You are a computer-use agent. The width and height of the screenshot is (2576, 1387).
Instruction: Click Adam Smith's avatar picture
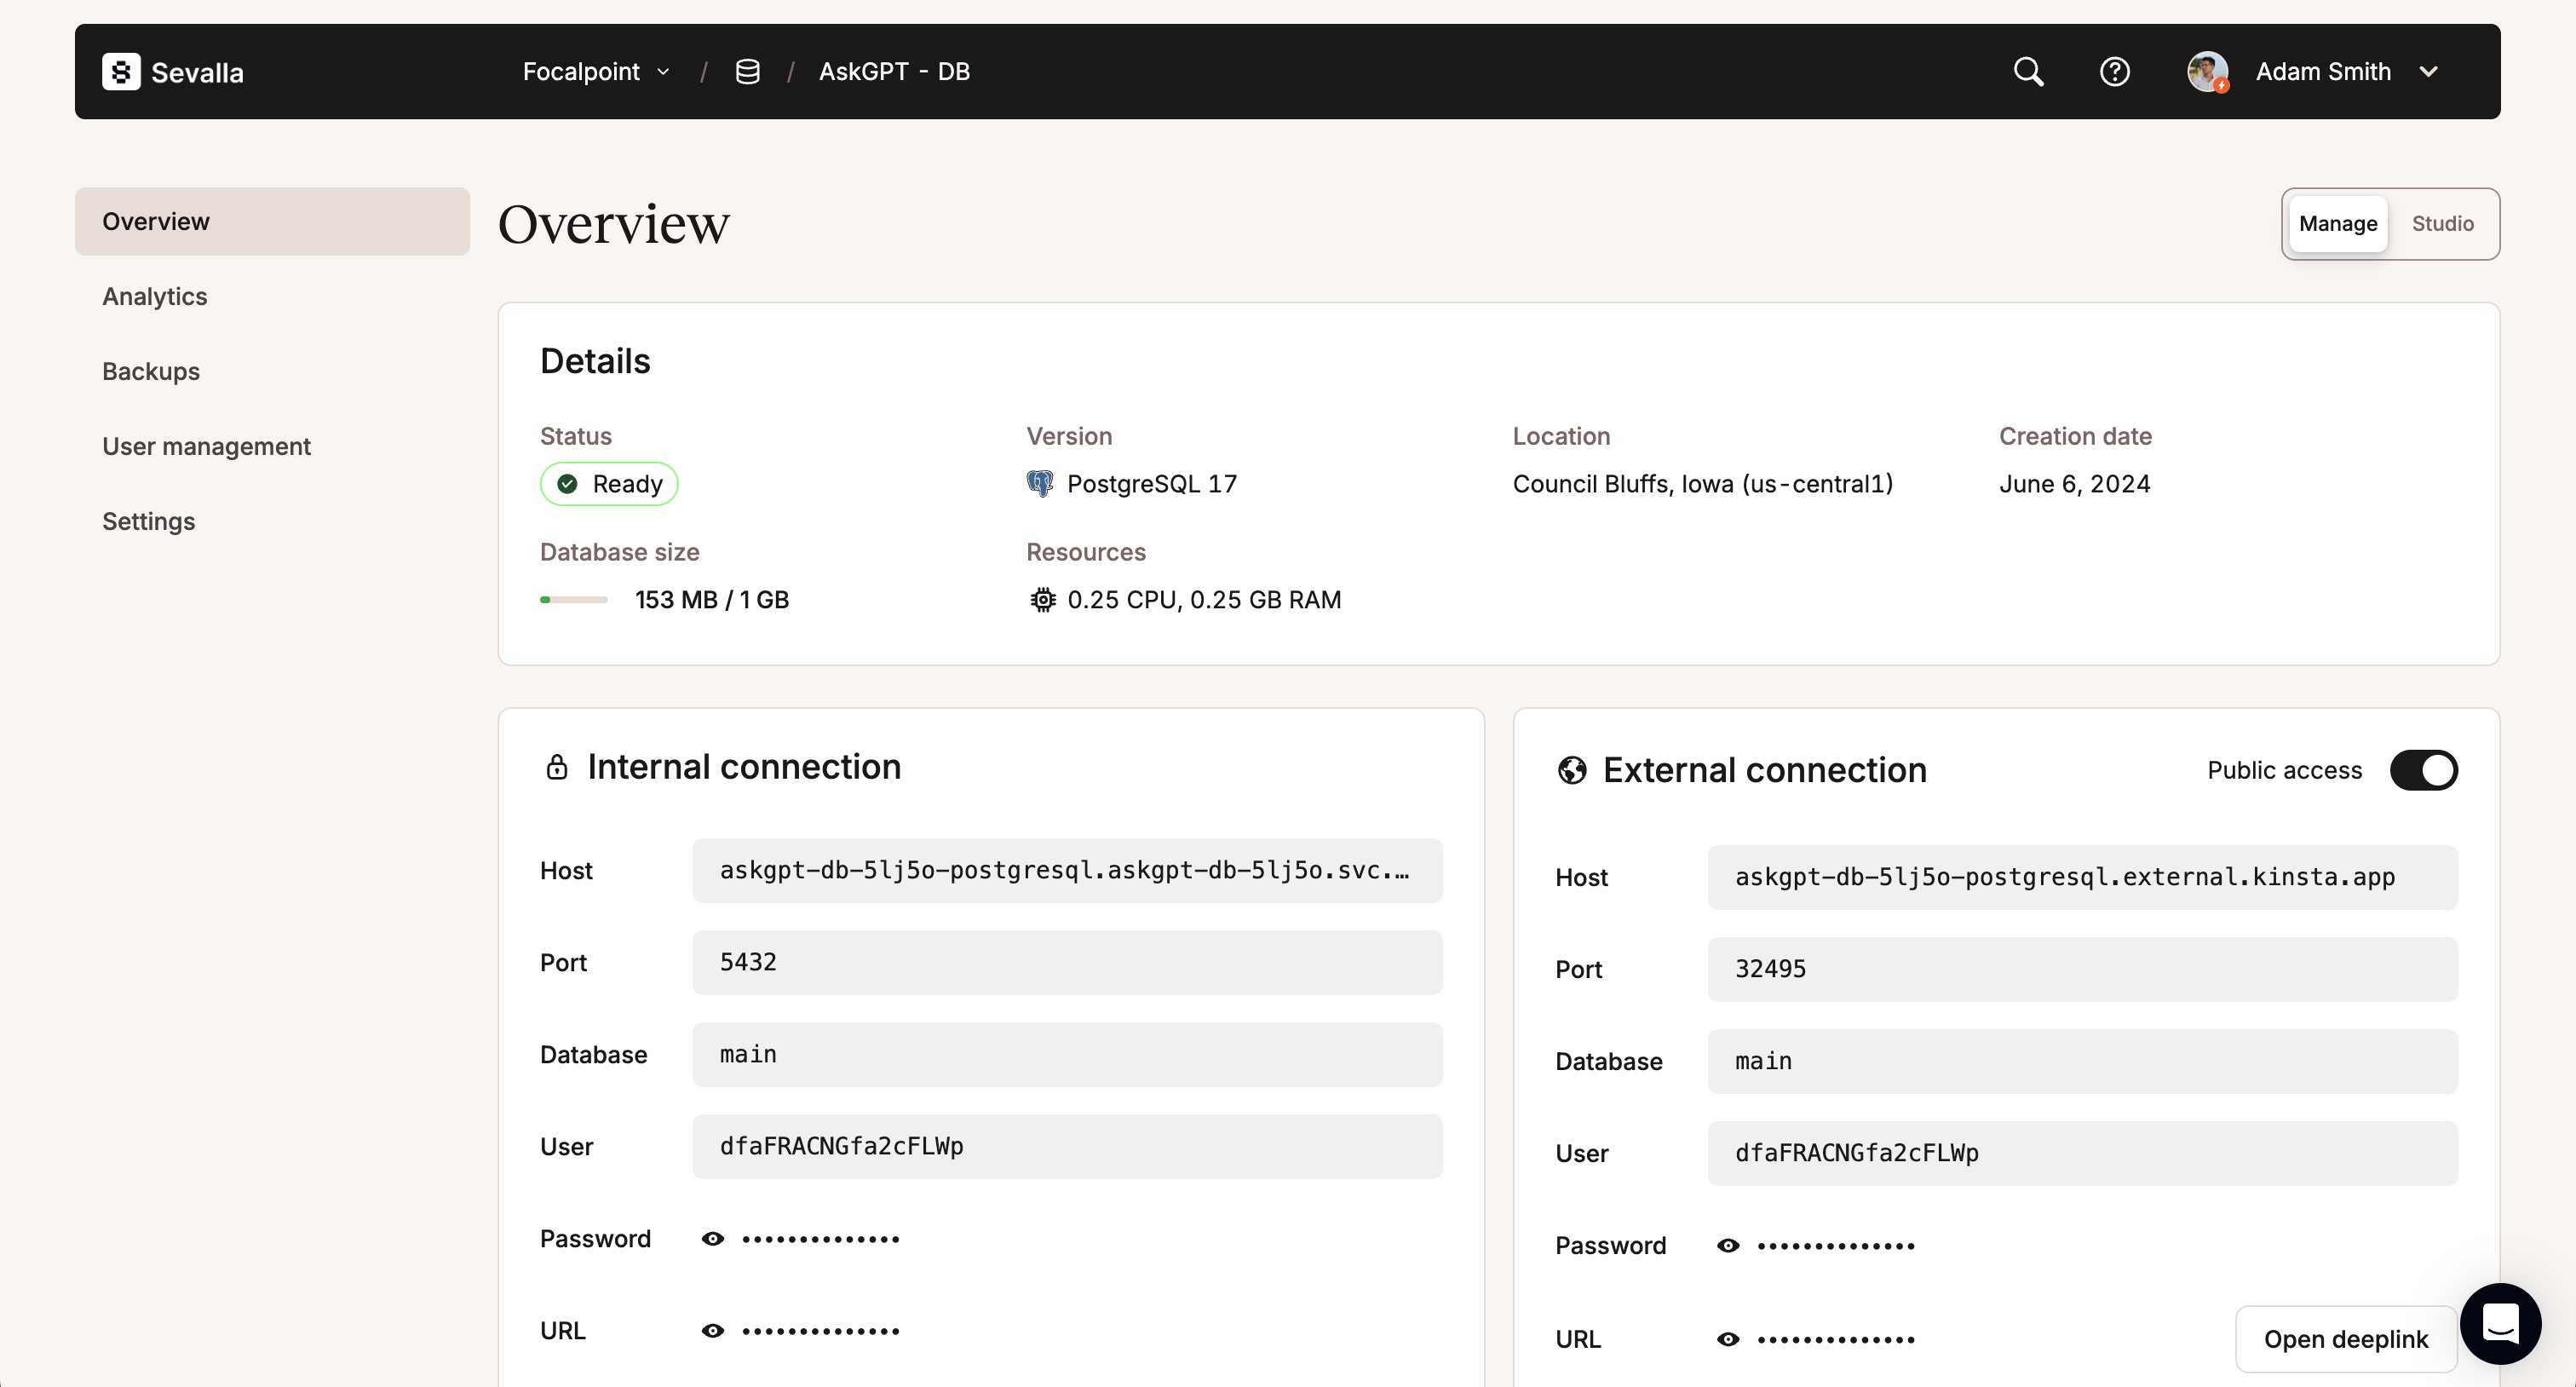point(2207,72)
